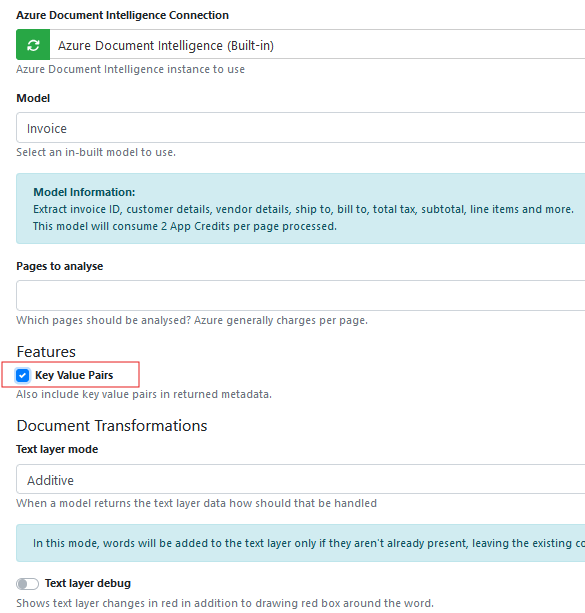Click the Azure Document Intelligence Connection label
Image resolution: width=585 pixels, height=613 pixels.
pos(122,15)
